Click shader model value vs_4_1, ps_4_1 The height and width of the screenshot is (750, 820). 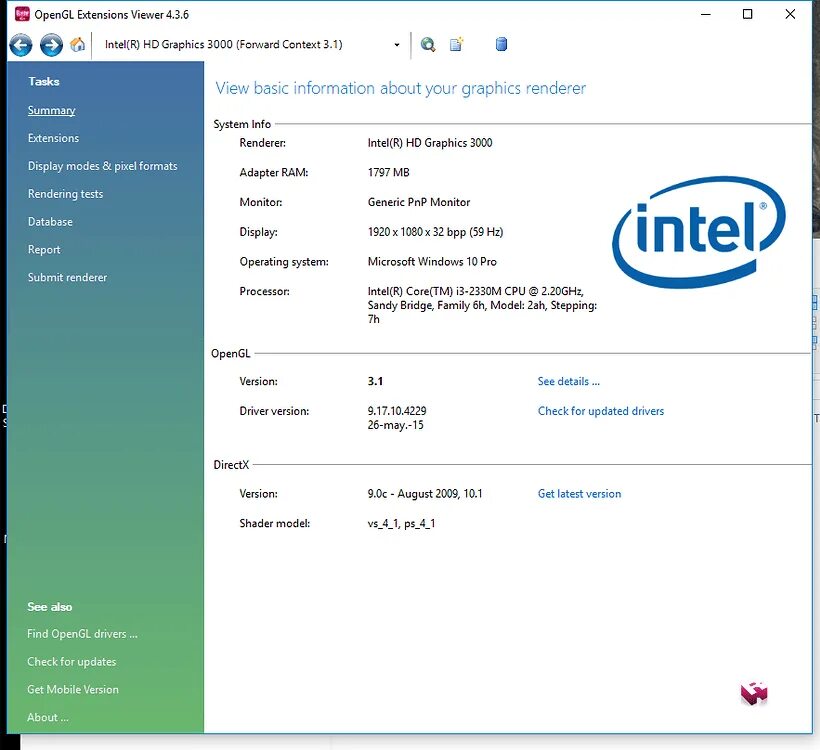[401, 524]
